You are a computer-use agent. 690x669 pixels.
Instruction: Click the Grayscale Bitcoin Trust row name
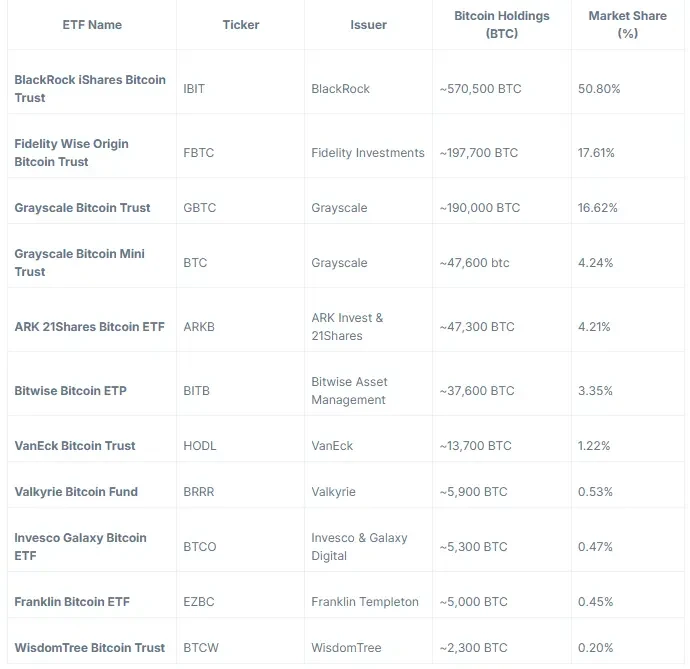pyautogui.click(x=82, y=208)
